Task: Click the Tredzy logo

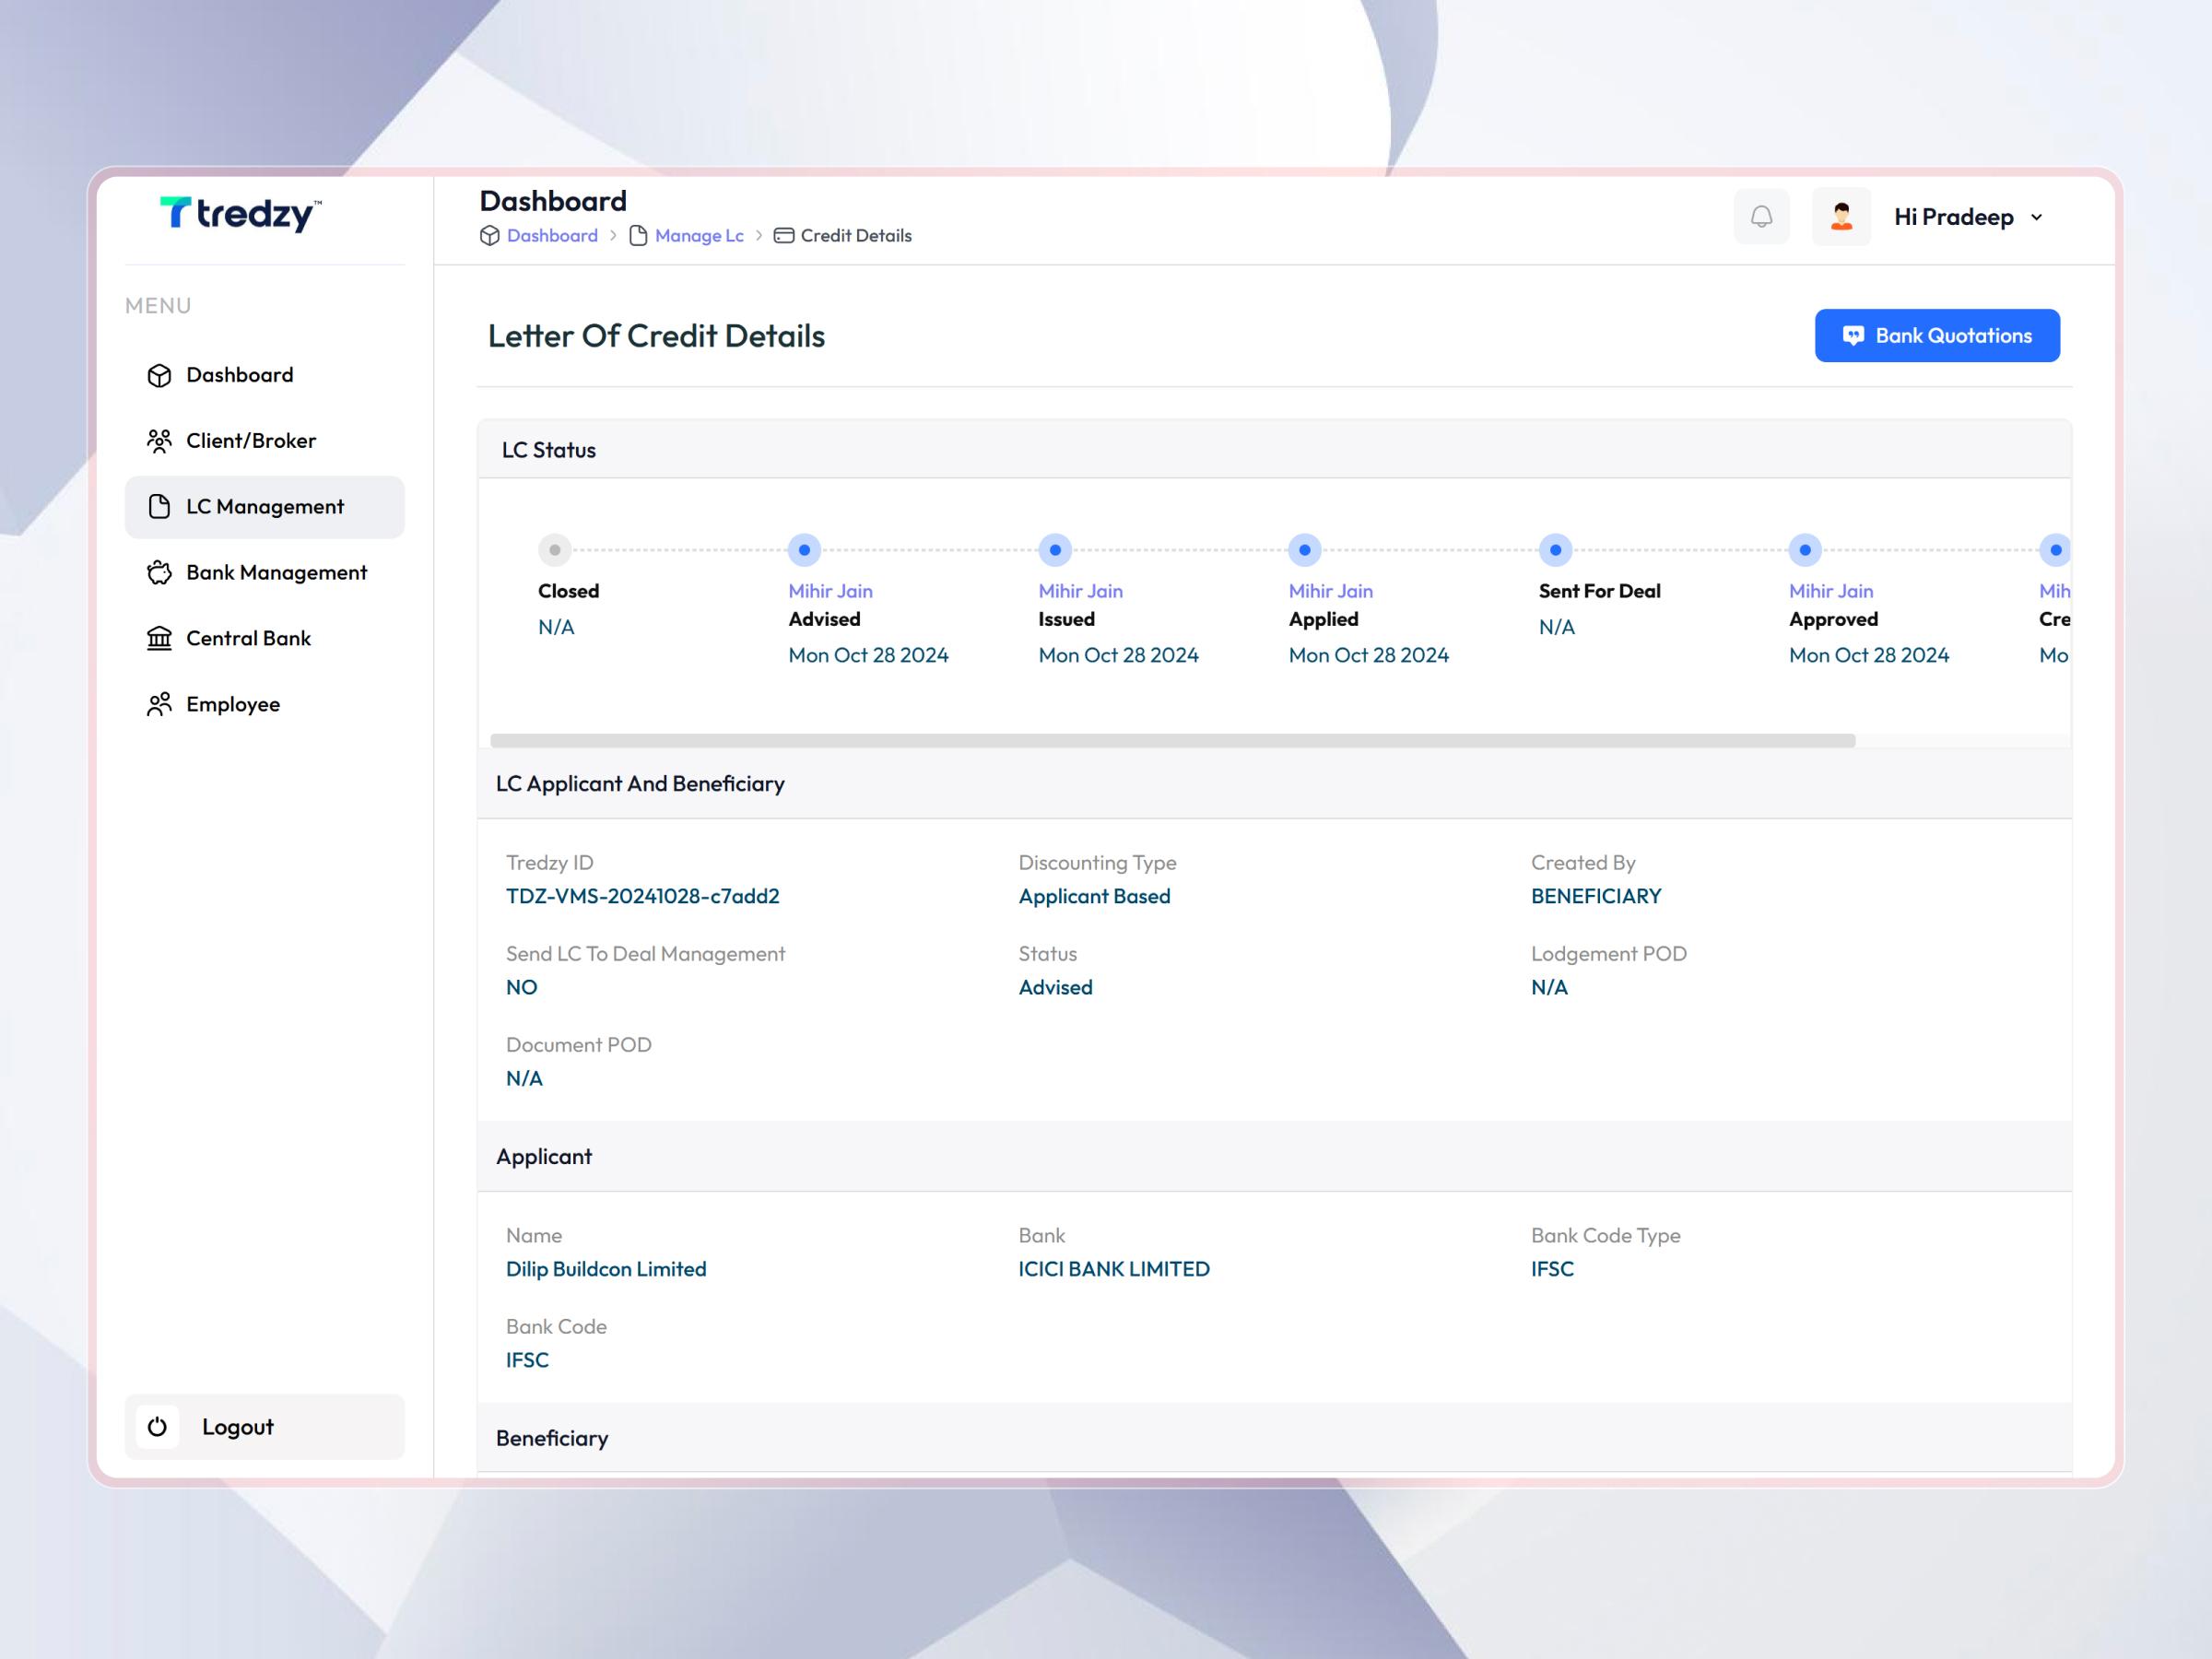Action: click(240, 214)
